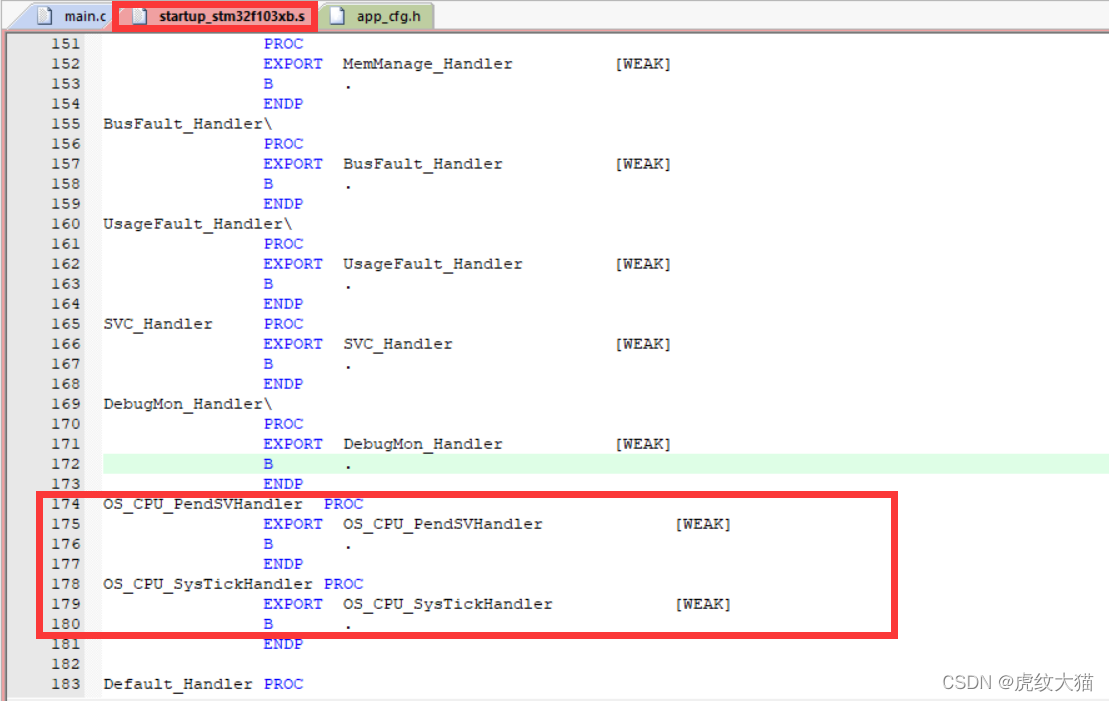1109x701 pixels.
Task: Click the startup_stm32f103xb.s file icon
Action: tap(140, 16)
